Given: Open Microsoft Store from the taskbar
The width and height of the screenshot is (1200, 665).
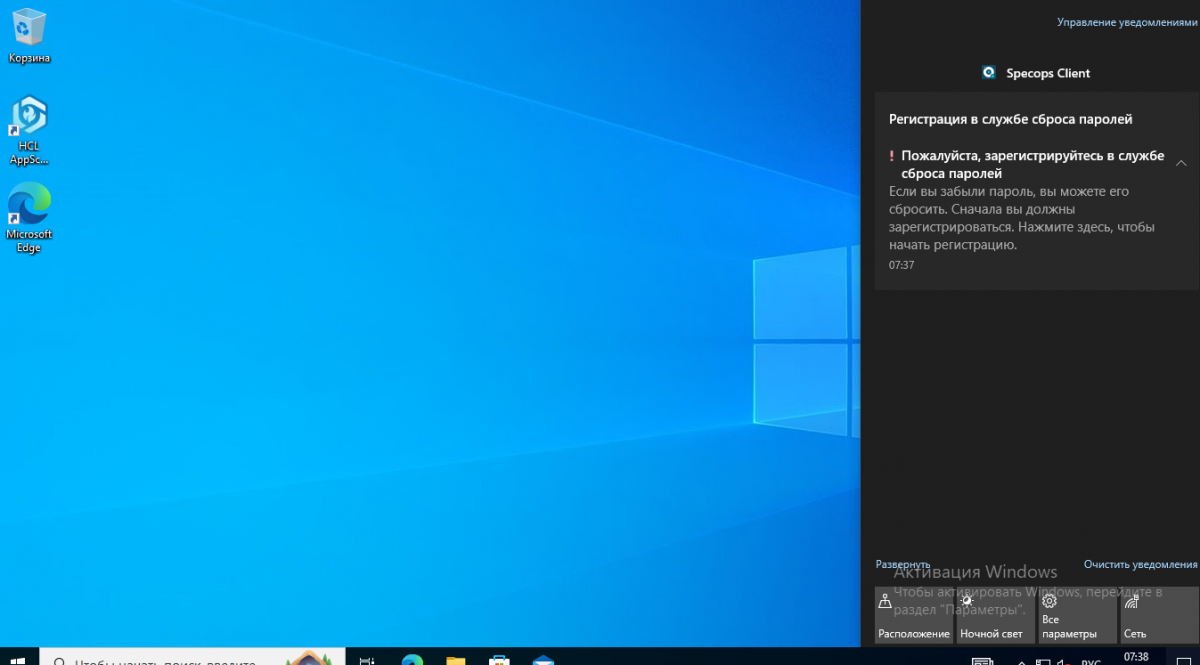Looking at the screenshot, I should 499,658.
